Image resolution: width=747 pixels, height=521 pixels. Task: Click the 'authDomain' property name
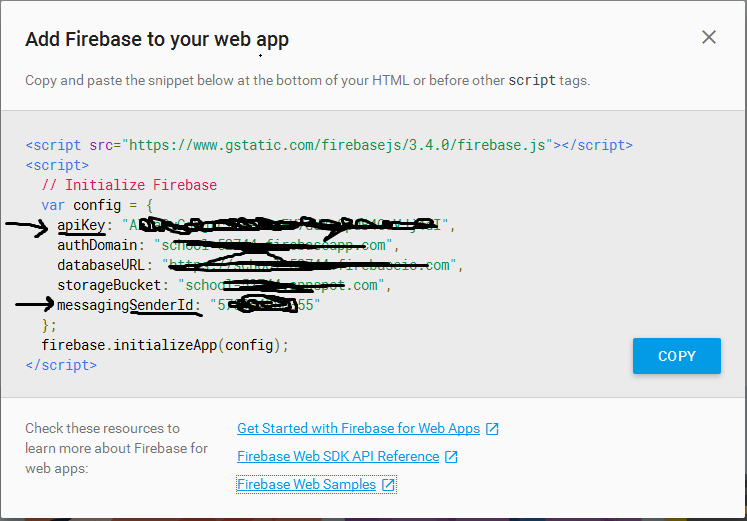click(x=97, y=245)
